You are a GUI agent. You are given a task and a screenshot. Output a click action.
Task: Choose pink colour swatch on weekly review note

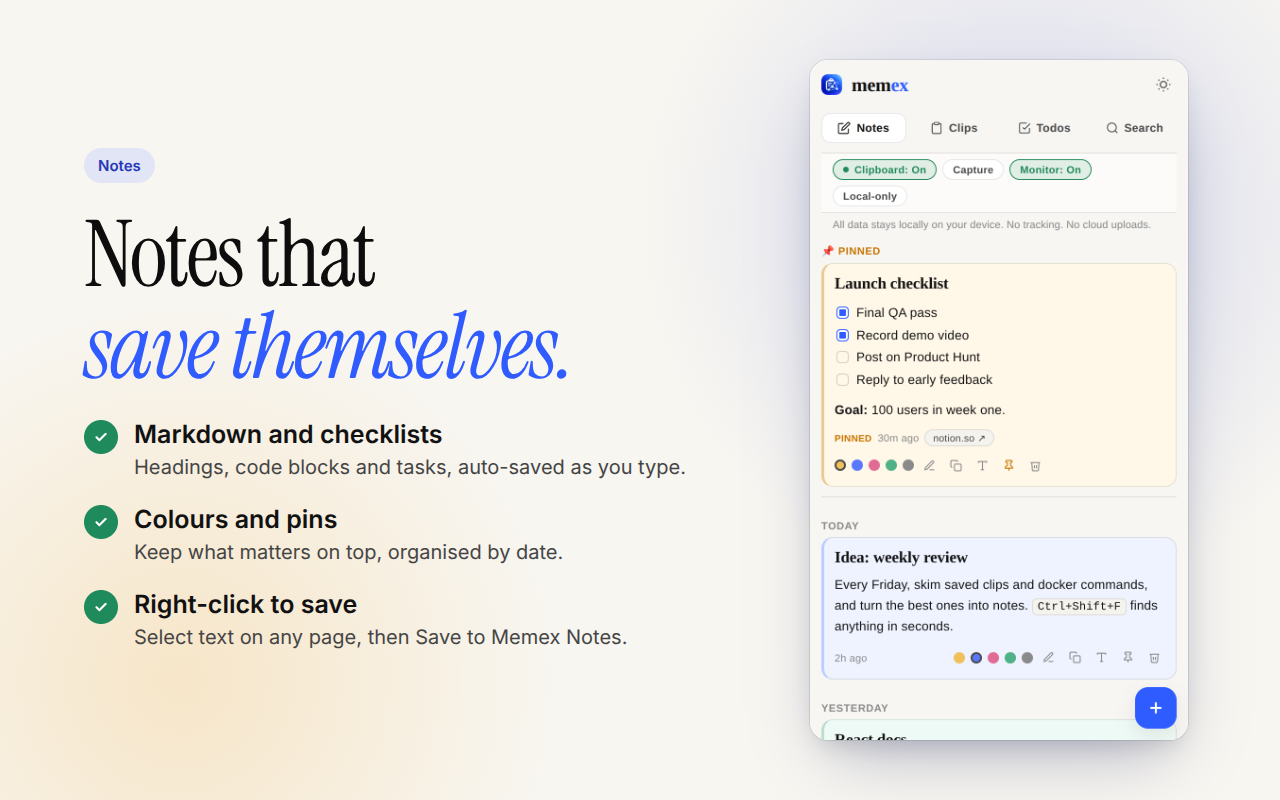993,658
